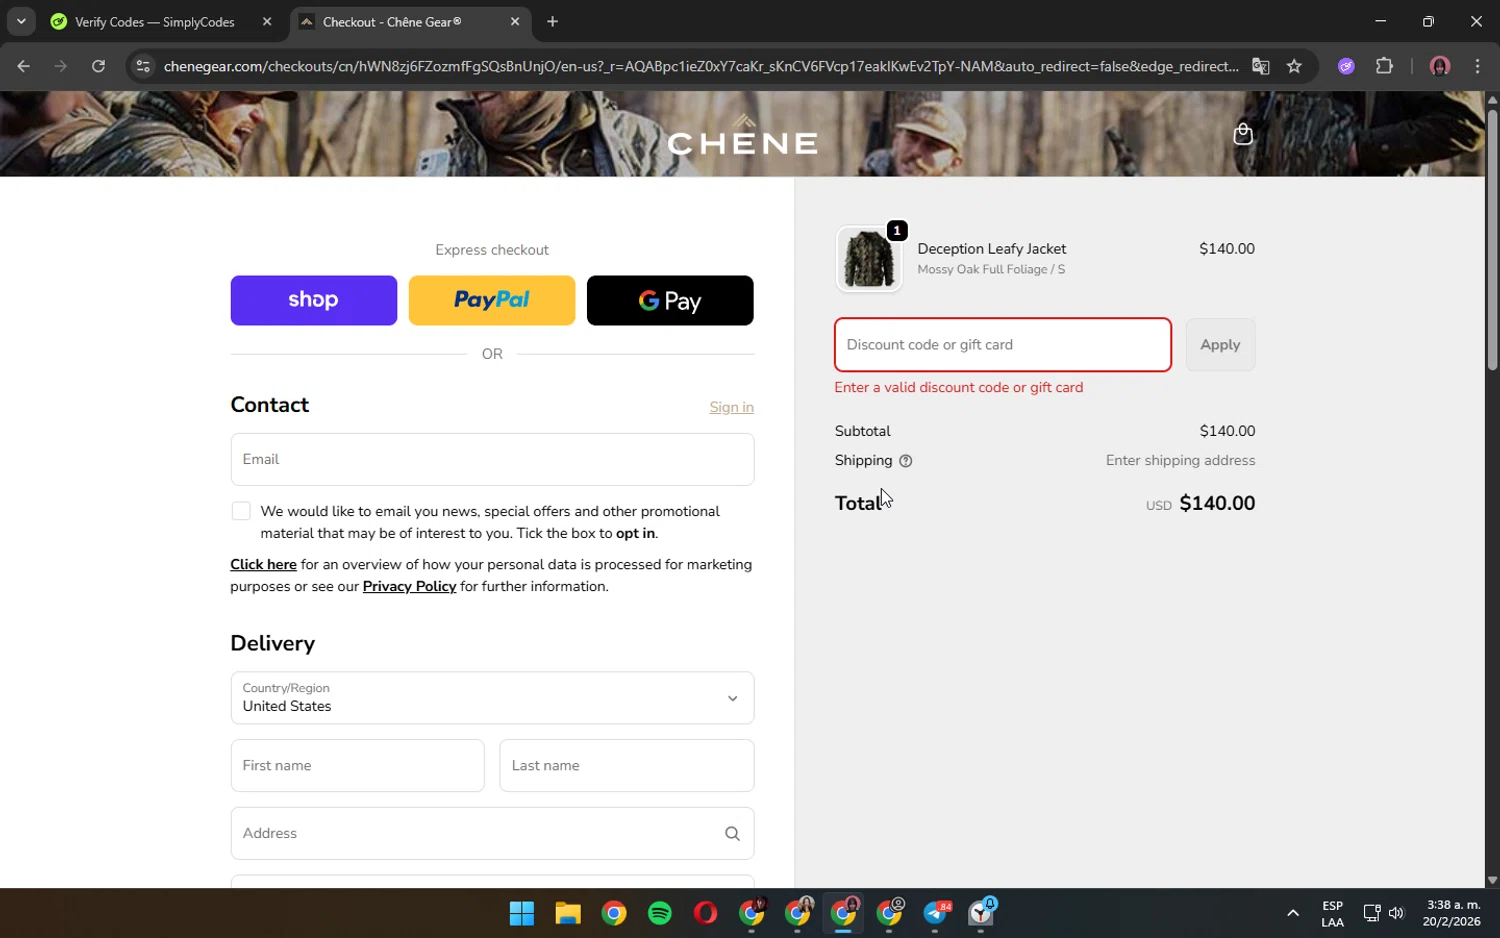Open browser extensions puzzle icon
This screenshot has height=938, width=1500.
tap(1384, 66)
